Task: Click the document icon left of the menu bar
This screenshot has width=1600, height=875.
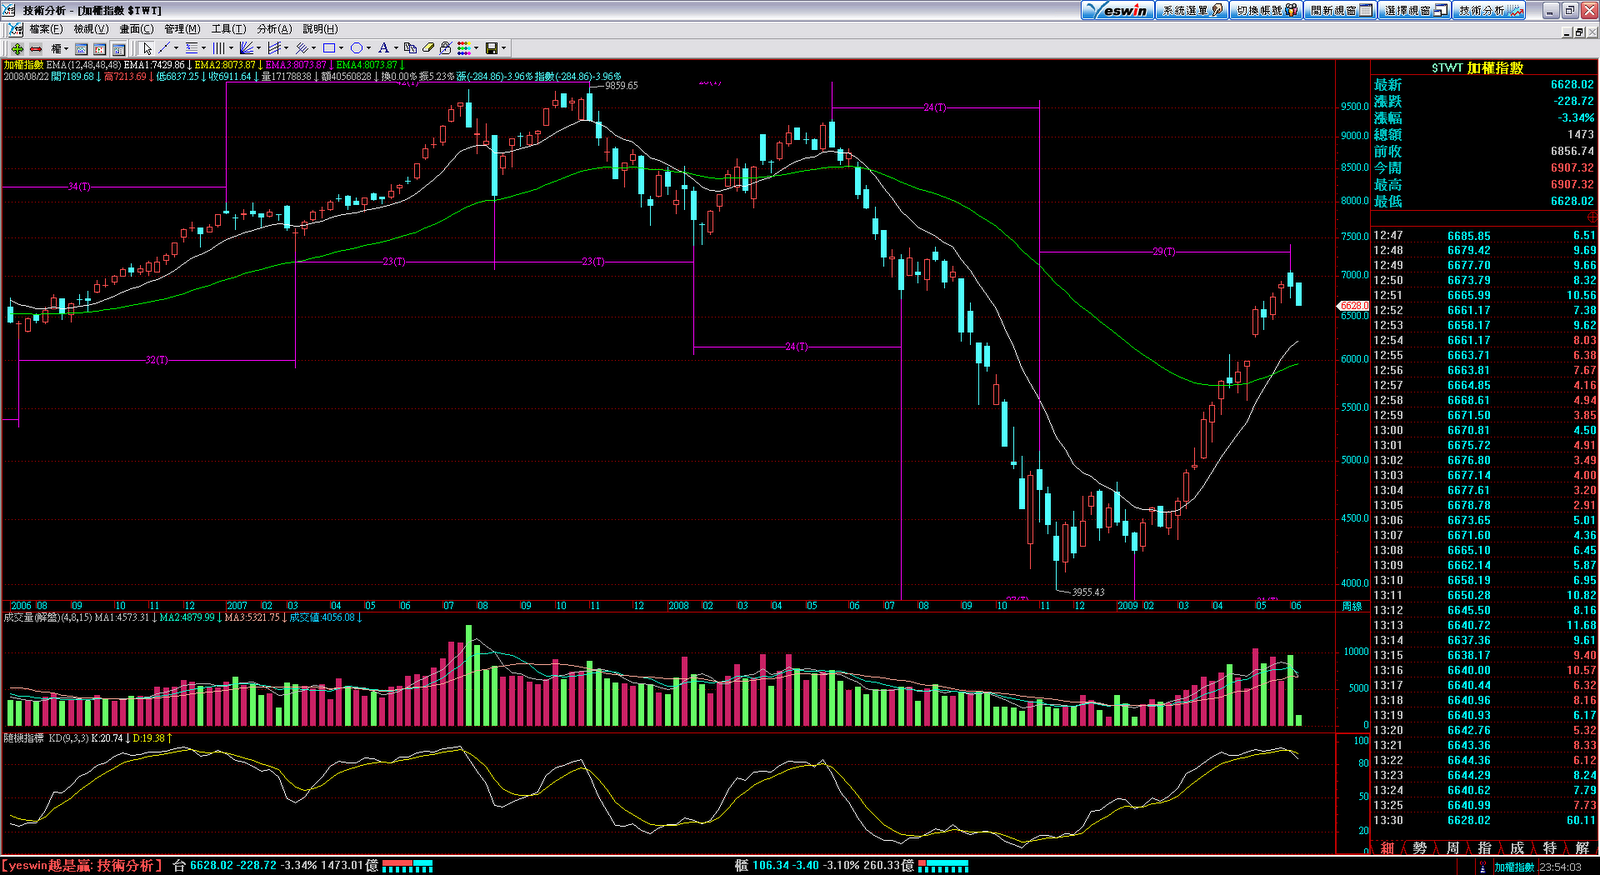Action: click(15, 29)
